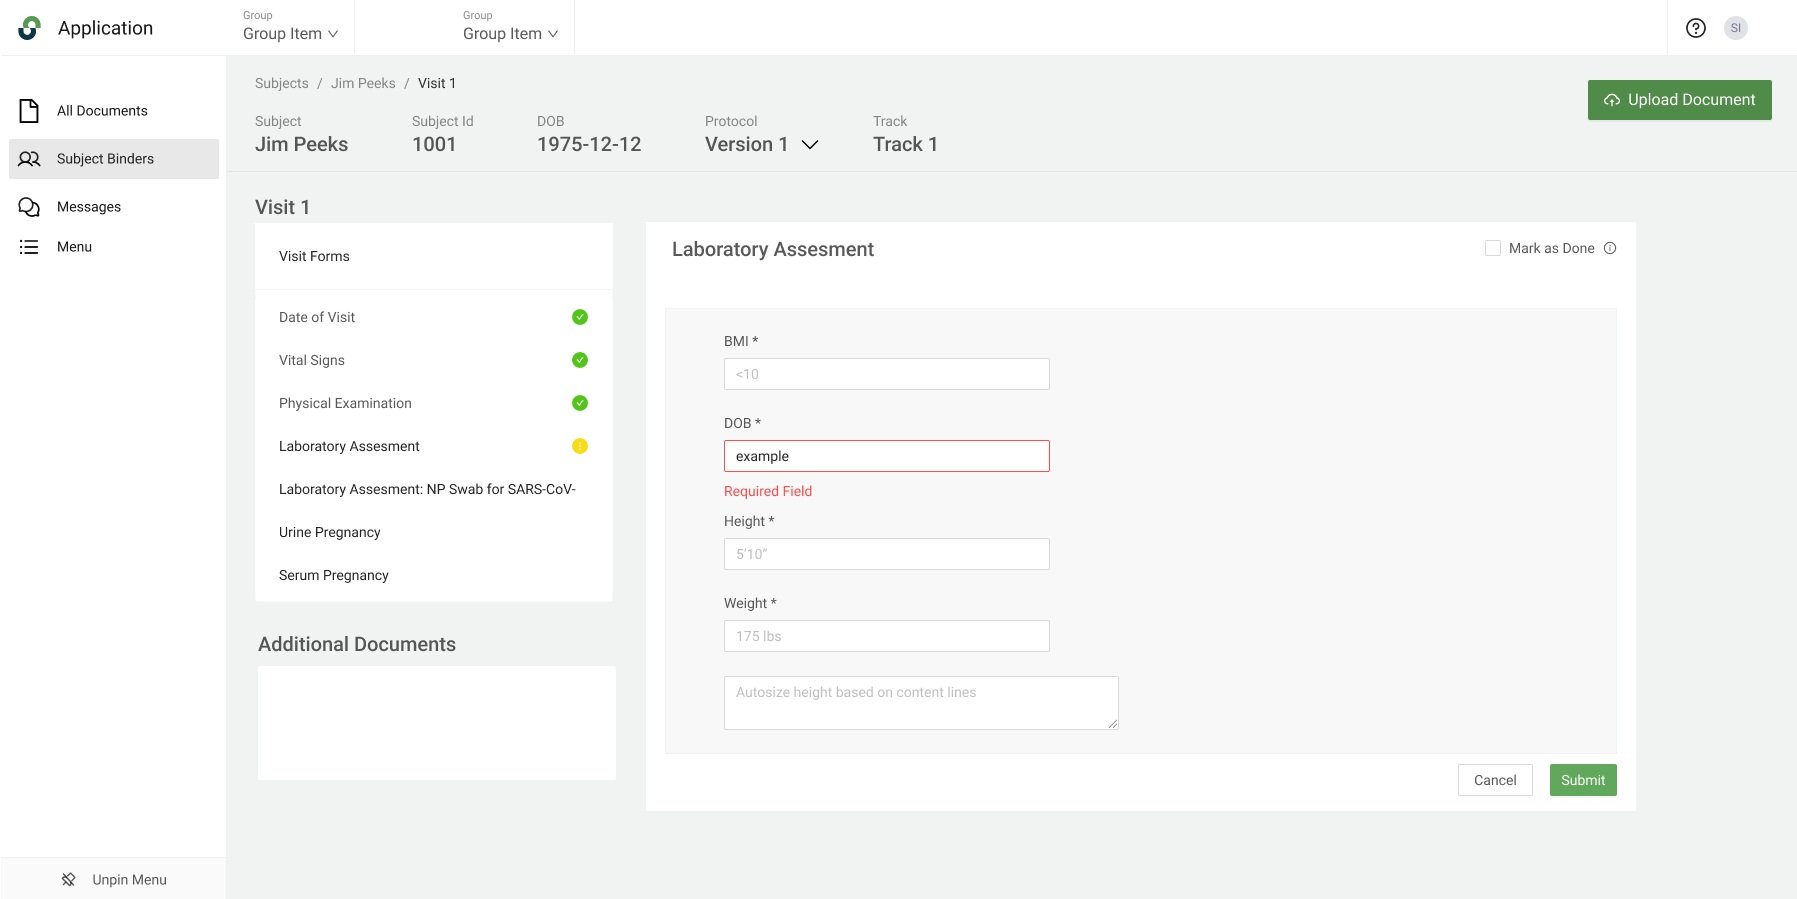The image size is (1797, 899).
Task: Click the Unpin Menu pin icon
Action: pos(69,880)
